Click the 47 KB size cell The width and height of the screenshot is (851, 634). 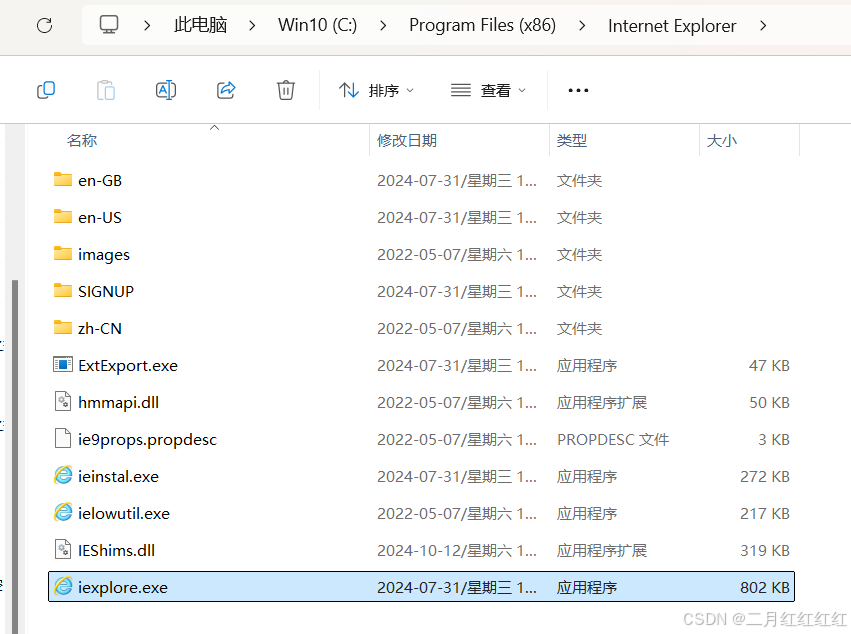tap(769, 365)
